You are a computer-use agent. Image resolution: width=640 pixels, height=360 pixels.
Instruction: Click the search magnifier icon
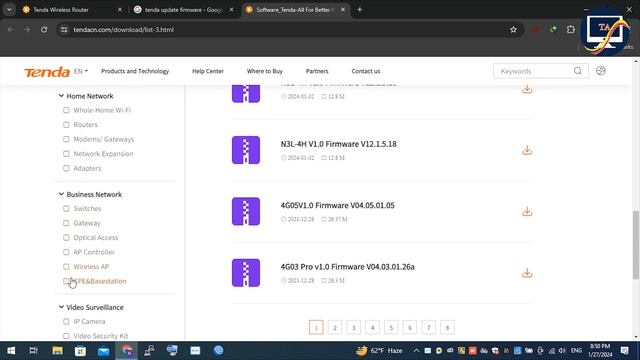578,71
